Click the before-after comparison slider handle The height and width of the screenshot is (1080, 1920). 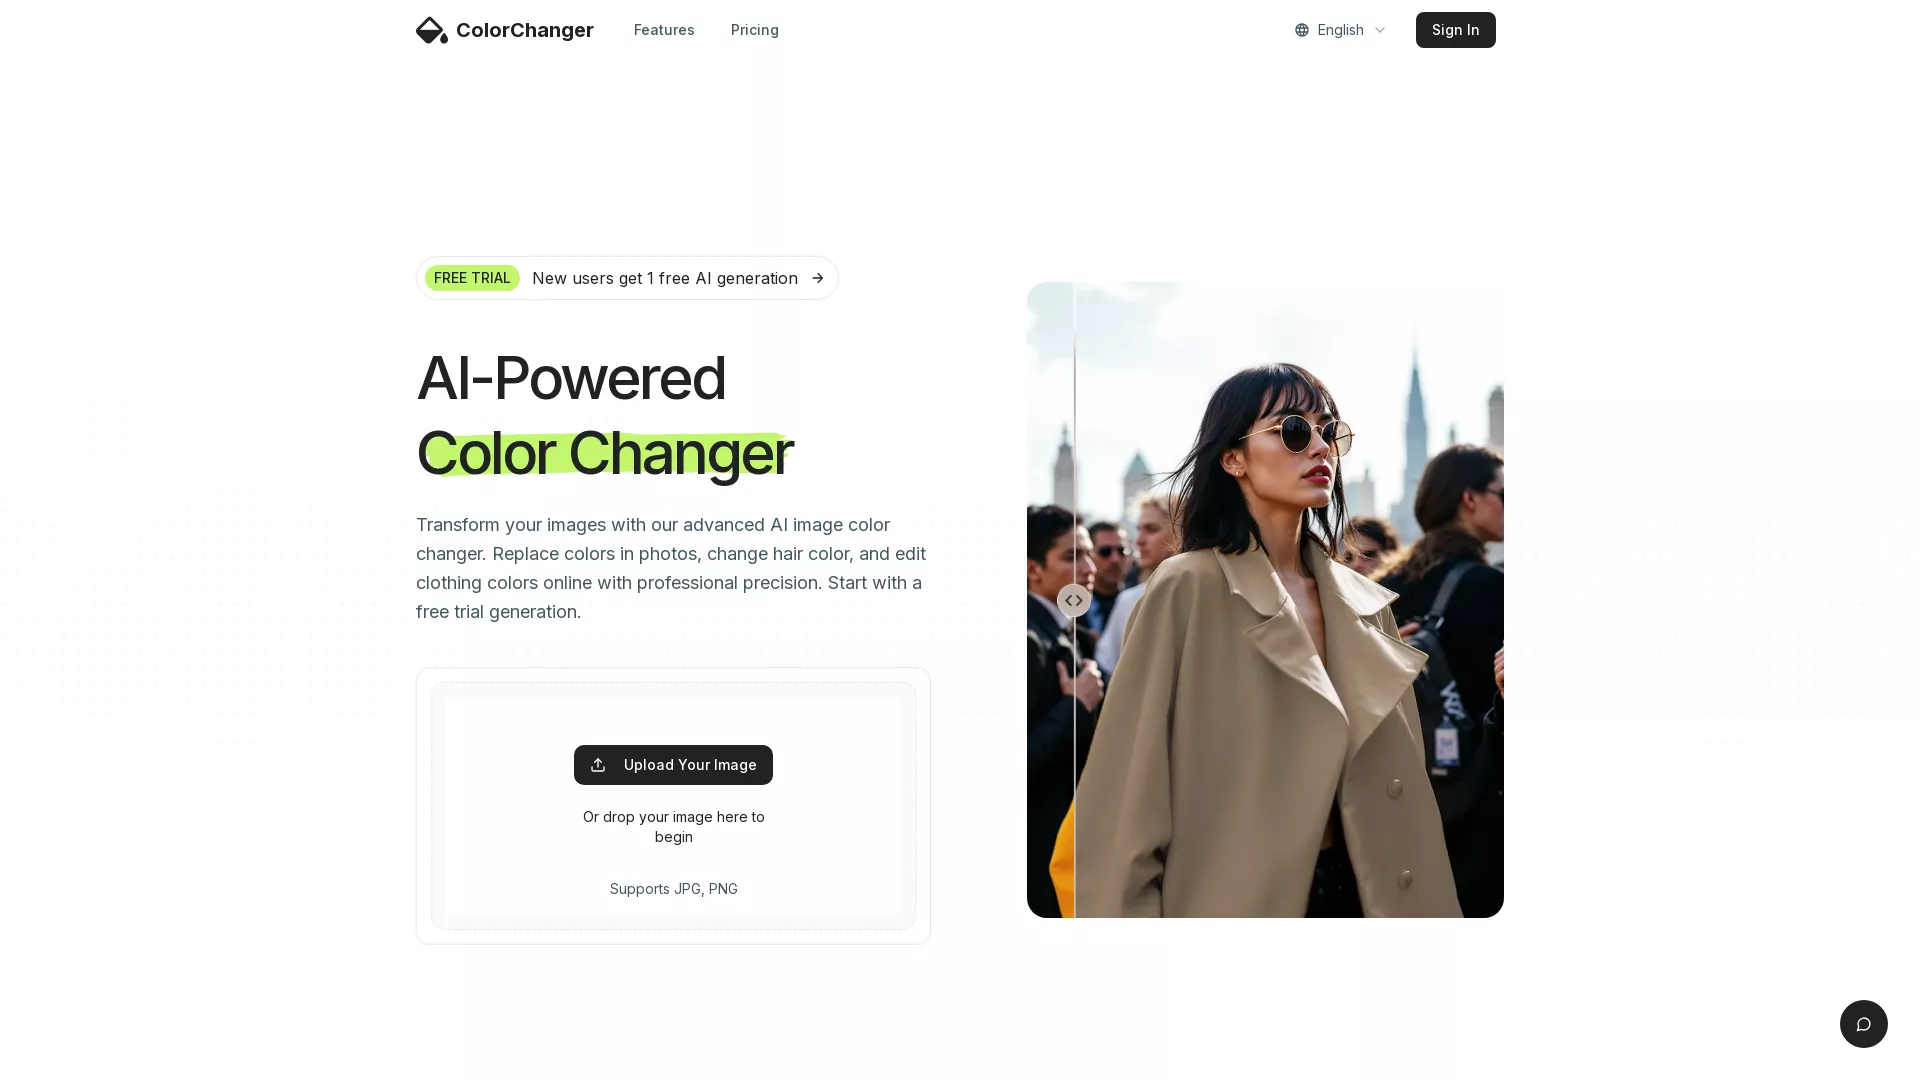tap(1074, 600)
